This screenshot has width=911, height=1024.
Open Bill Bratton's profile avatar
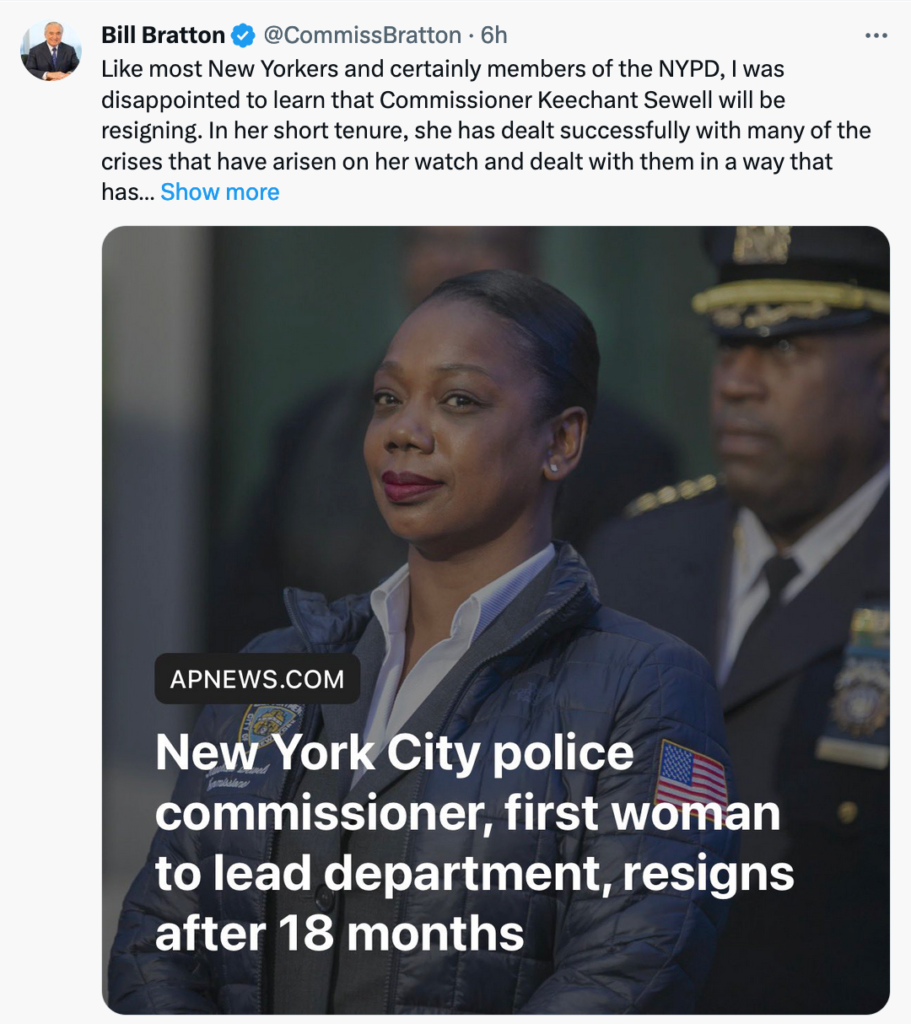51,50
